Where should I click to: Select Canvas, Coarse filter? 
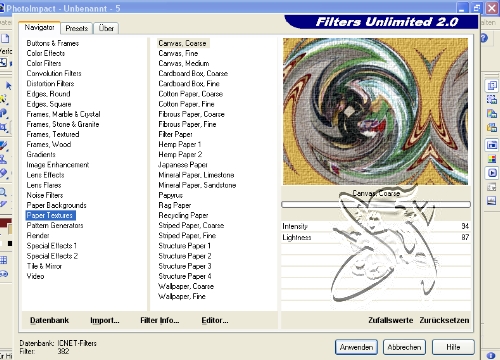pyautogui.click(x=183, y=43)
